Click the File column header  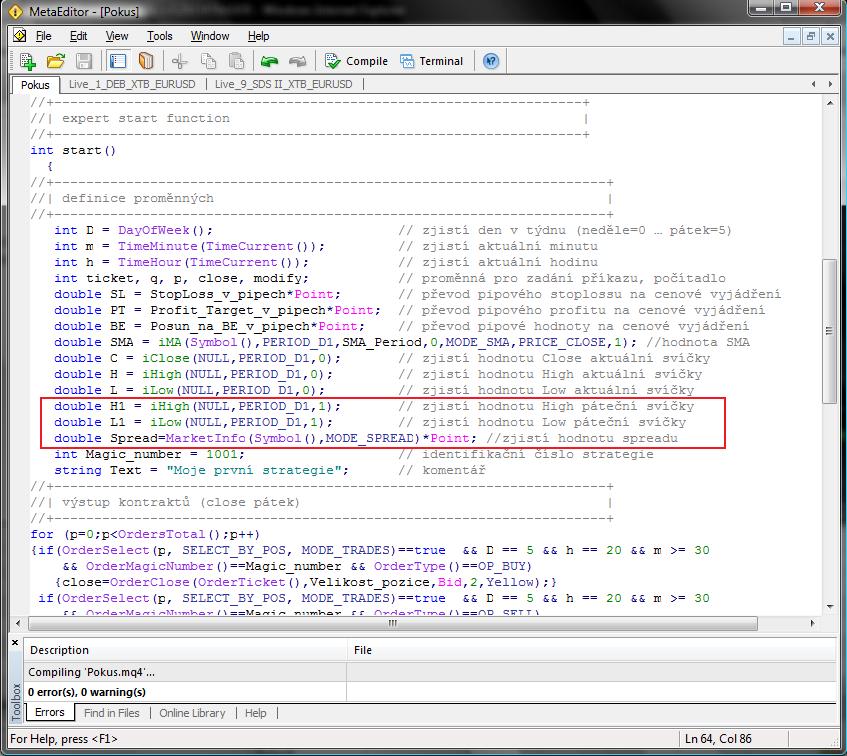(592, 650)
